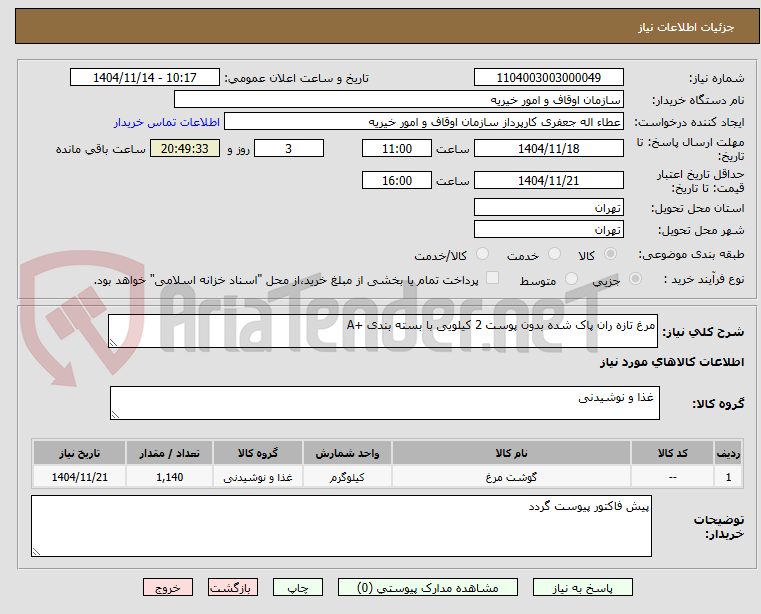Click the گروه کالا text area

pos(385,403)
